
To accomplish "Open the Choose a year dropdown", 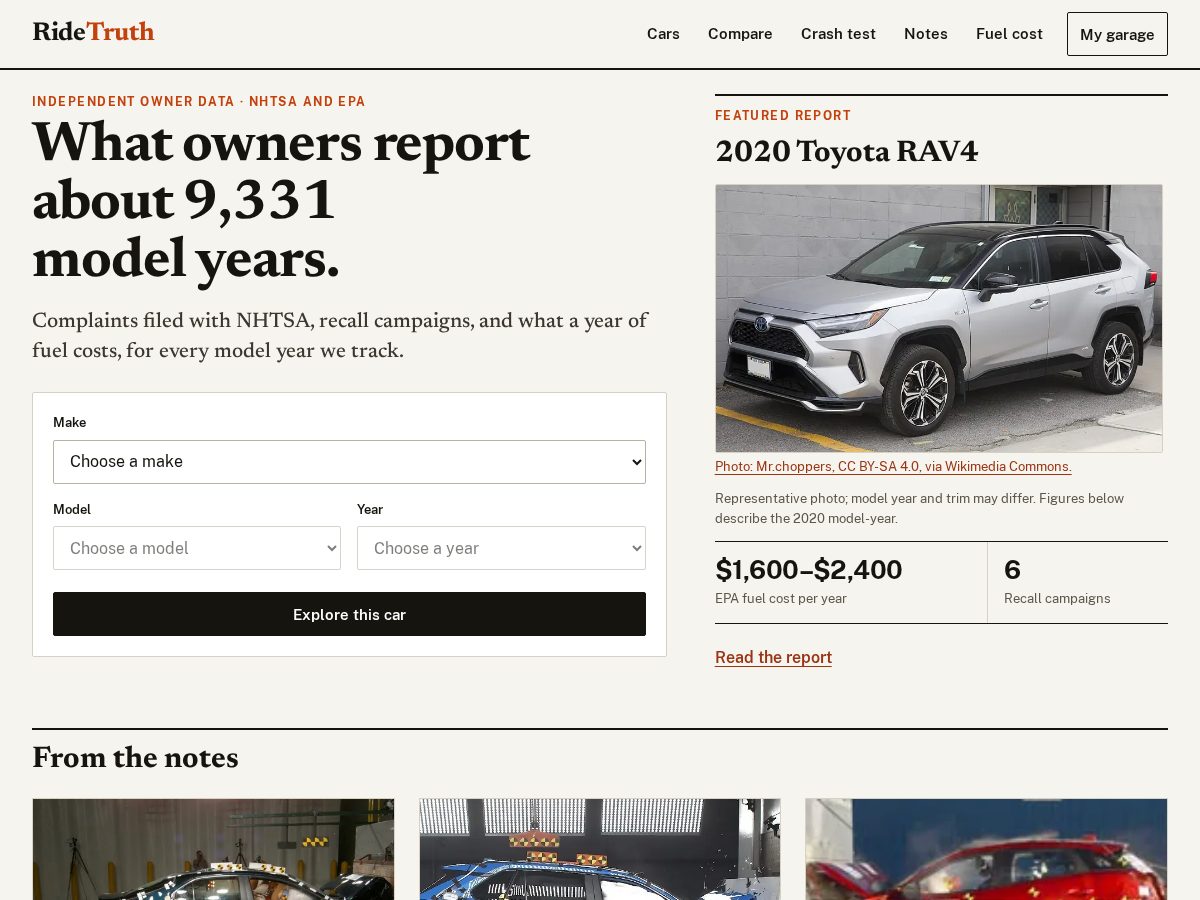I will click(501, 548).
